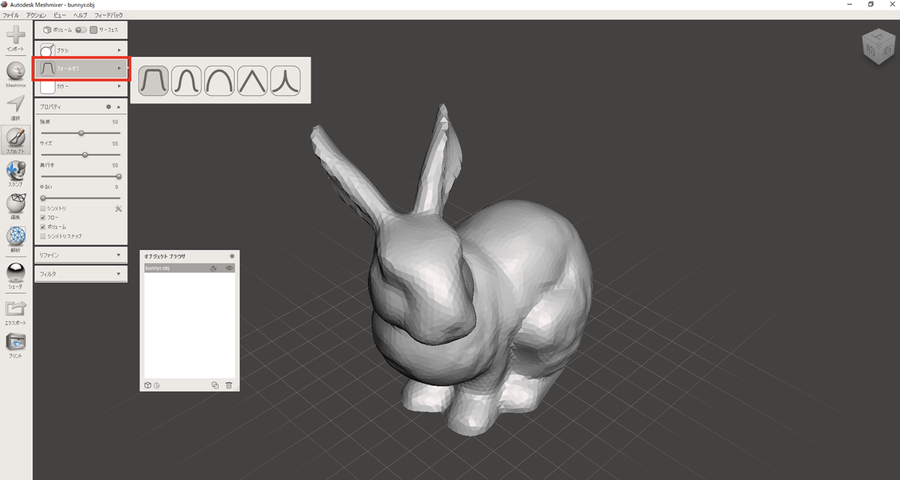
Task: Open the Print (プリント) tool
Action: (x=16, y=343)
